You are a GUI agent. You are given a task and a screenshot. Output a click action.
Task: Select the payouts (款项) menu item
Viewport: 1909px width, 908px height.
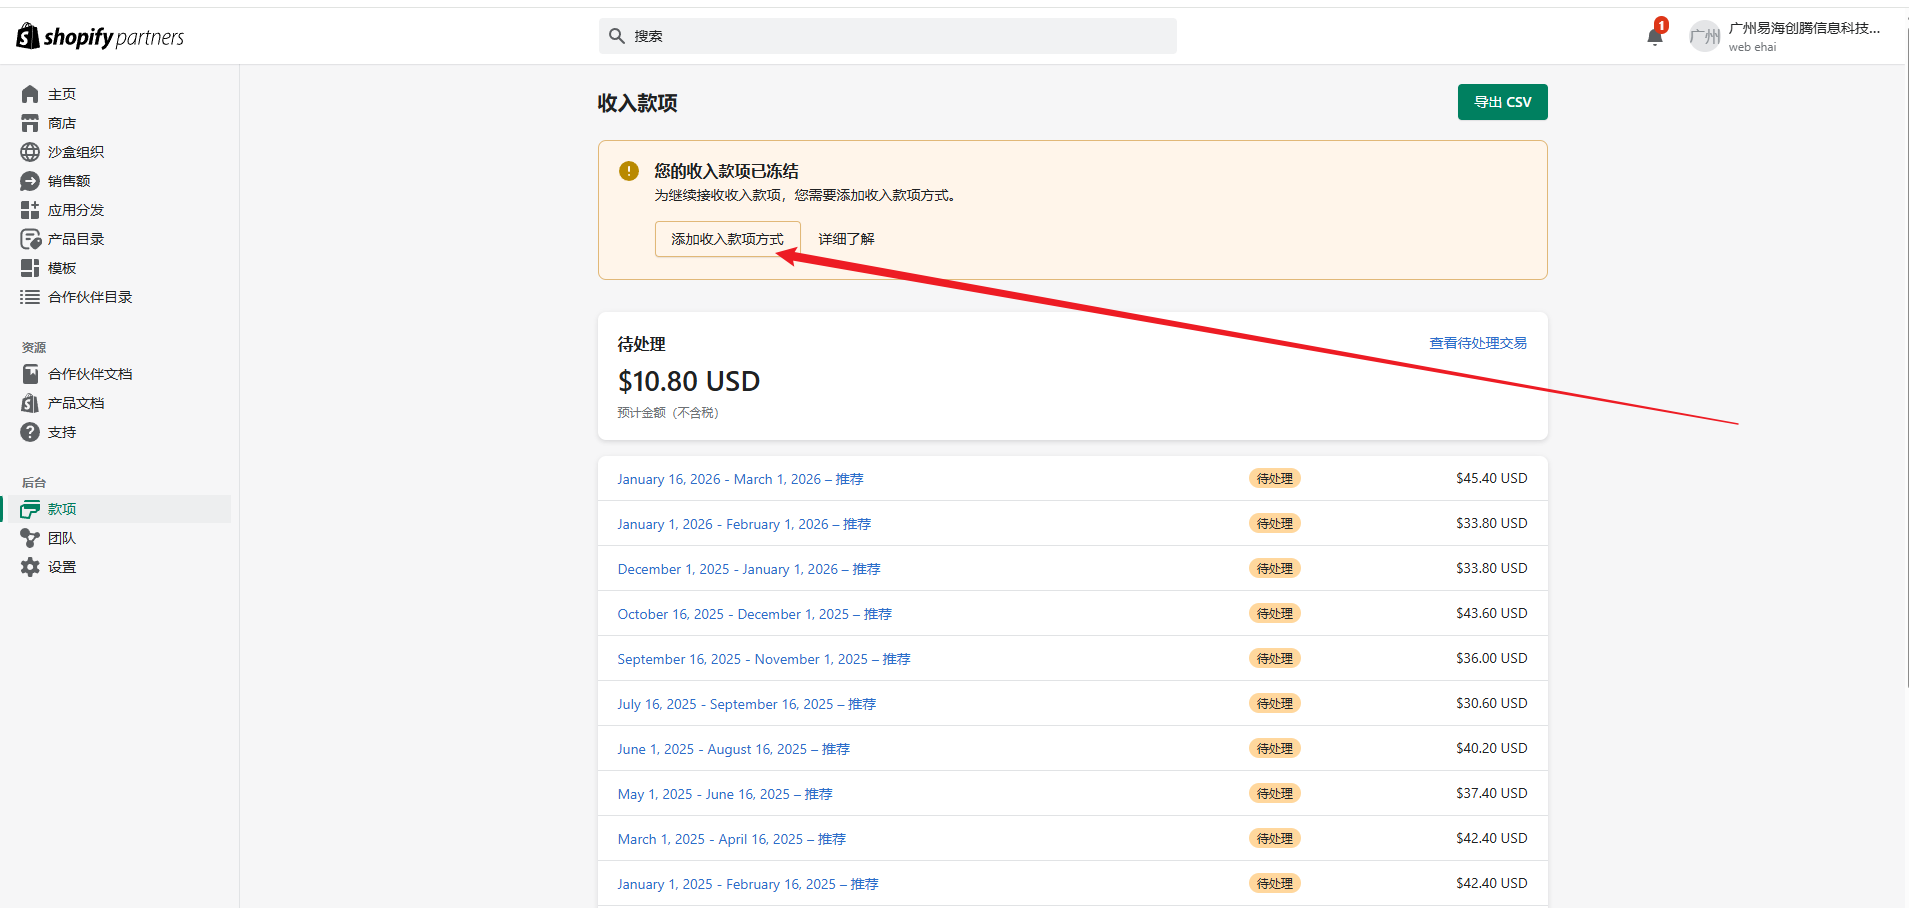[x=62, y=509]
